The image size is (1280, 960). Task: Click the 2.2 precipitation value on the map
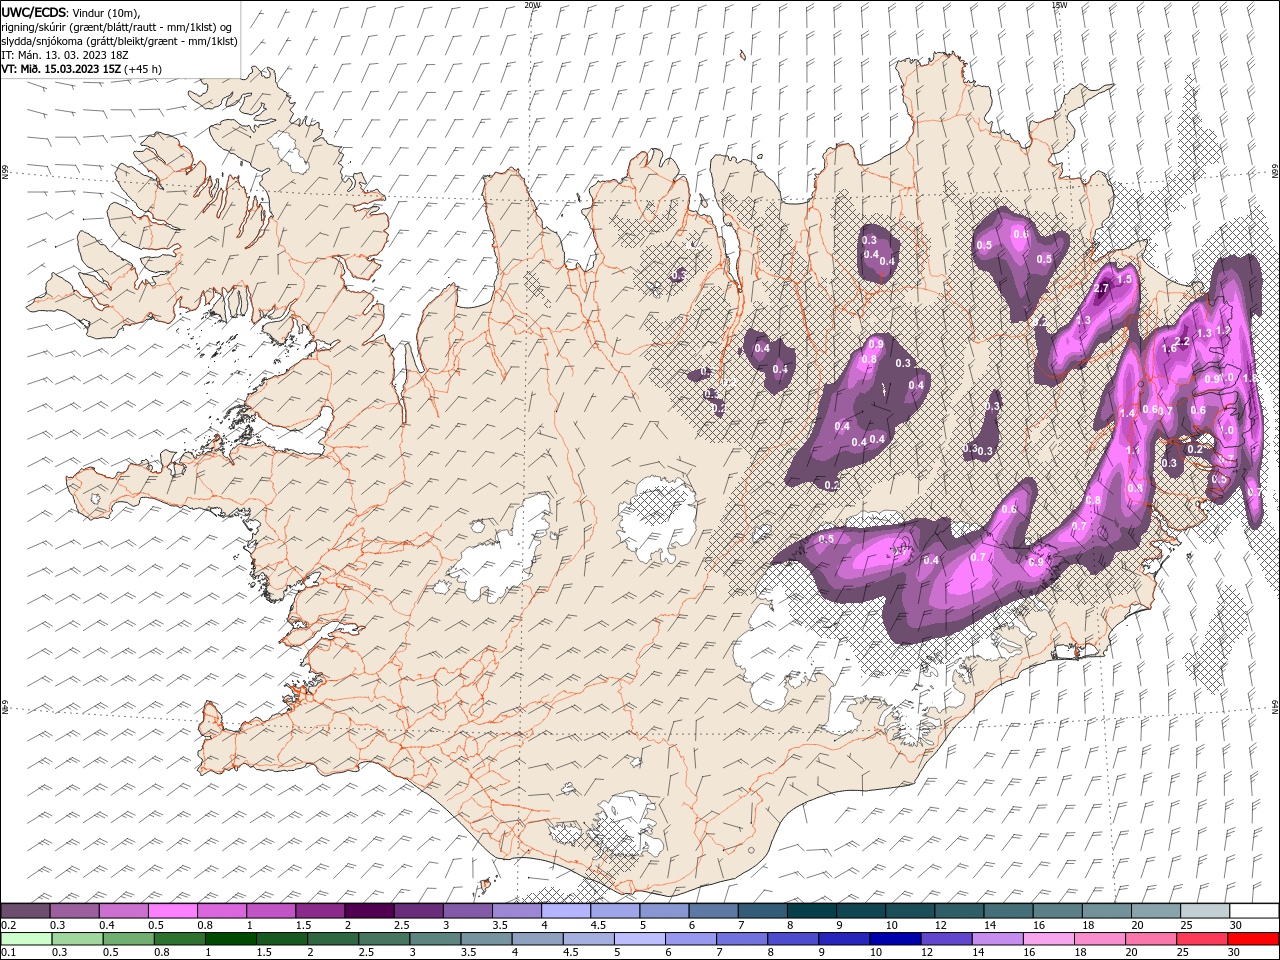[1182, 341]
